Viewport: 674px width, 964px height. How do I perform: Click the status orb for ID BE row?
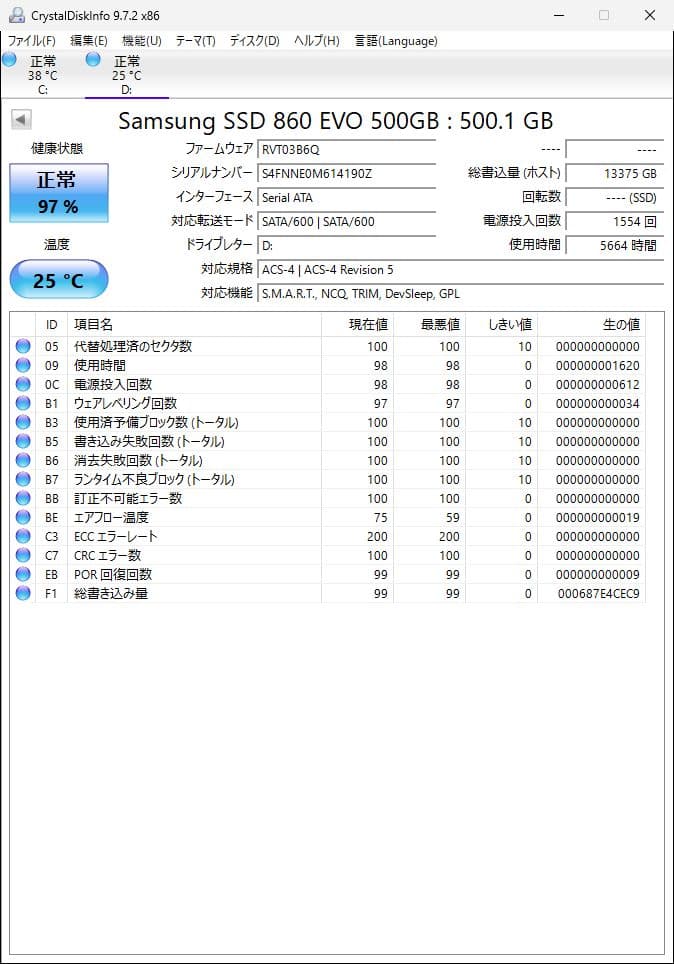pyautogui.click(x=23, y=517)
